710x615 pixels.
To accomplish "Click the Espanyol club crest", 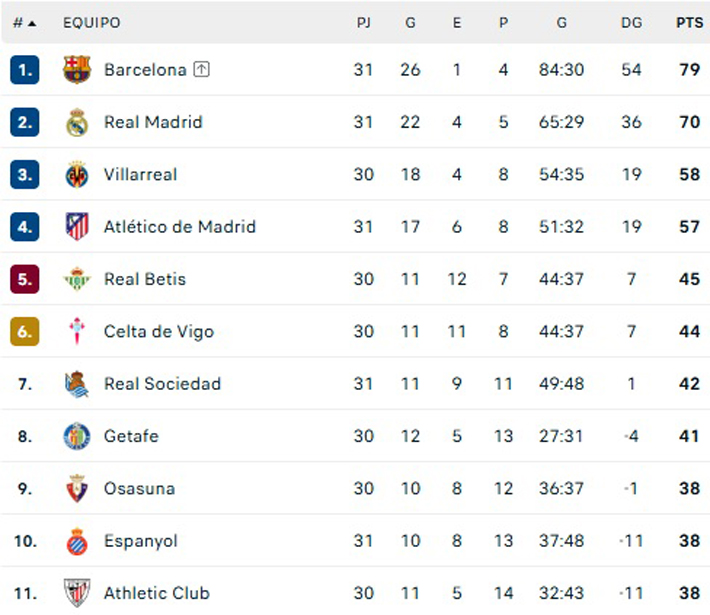I will coord(77,541).
